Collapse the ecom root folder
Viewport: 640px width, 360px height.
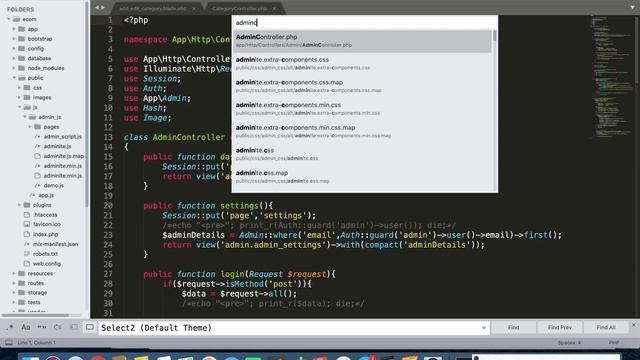(x=9, y=19)
